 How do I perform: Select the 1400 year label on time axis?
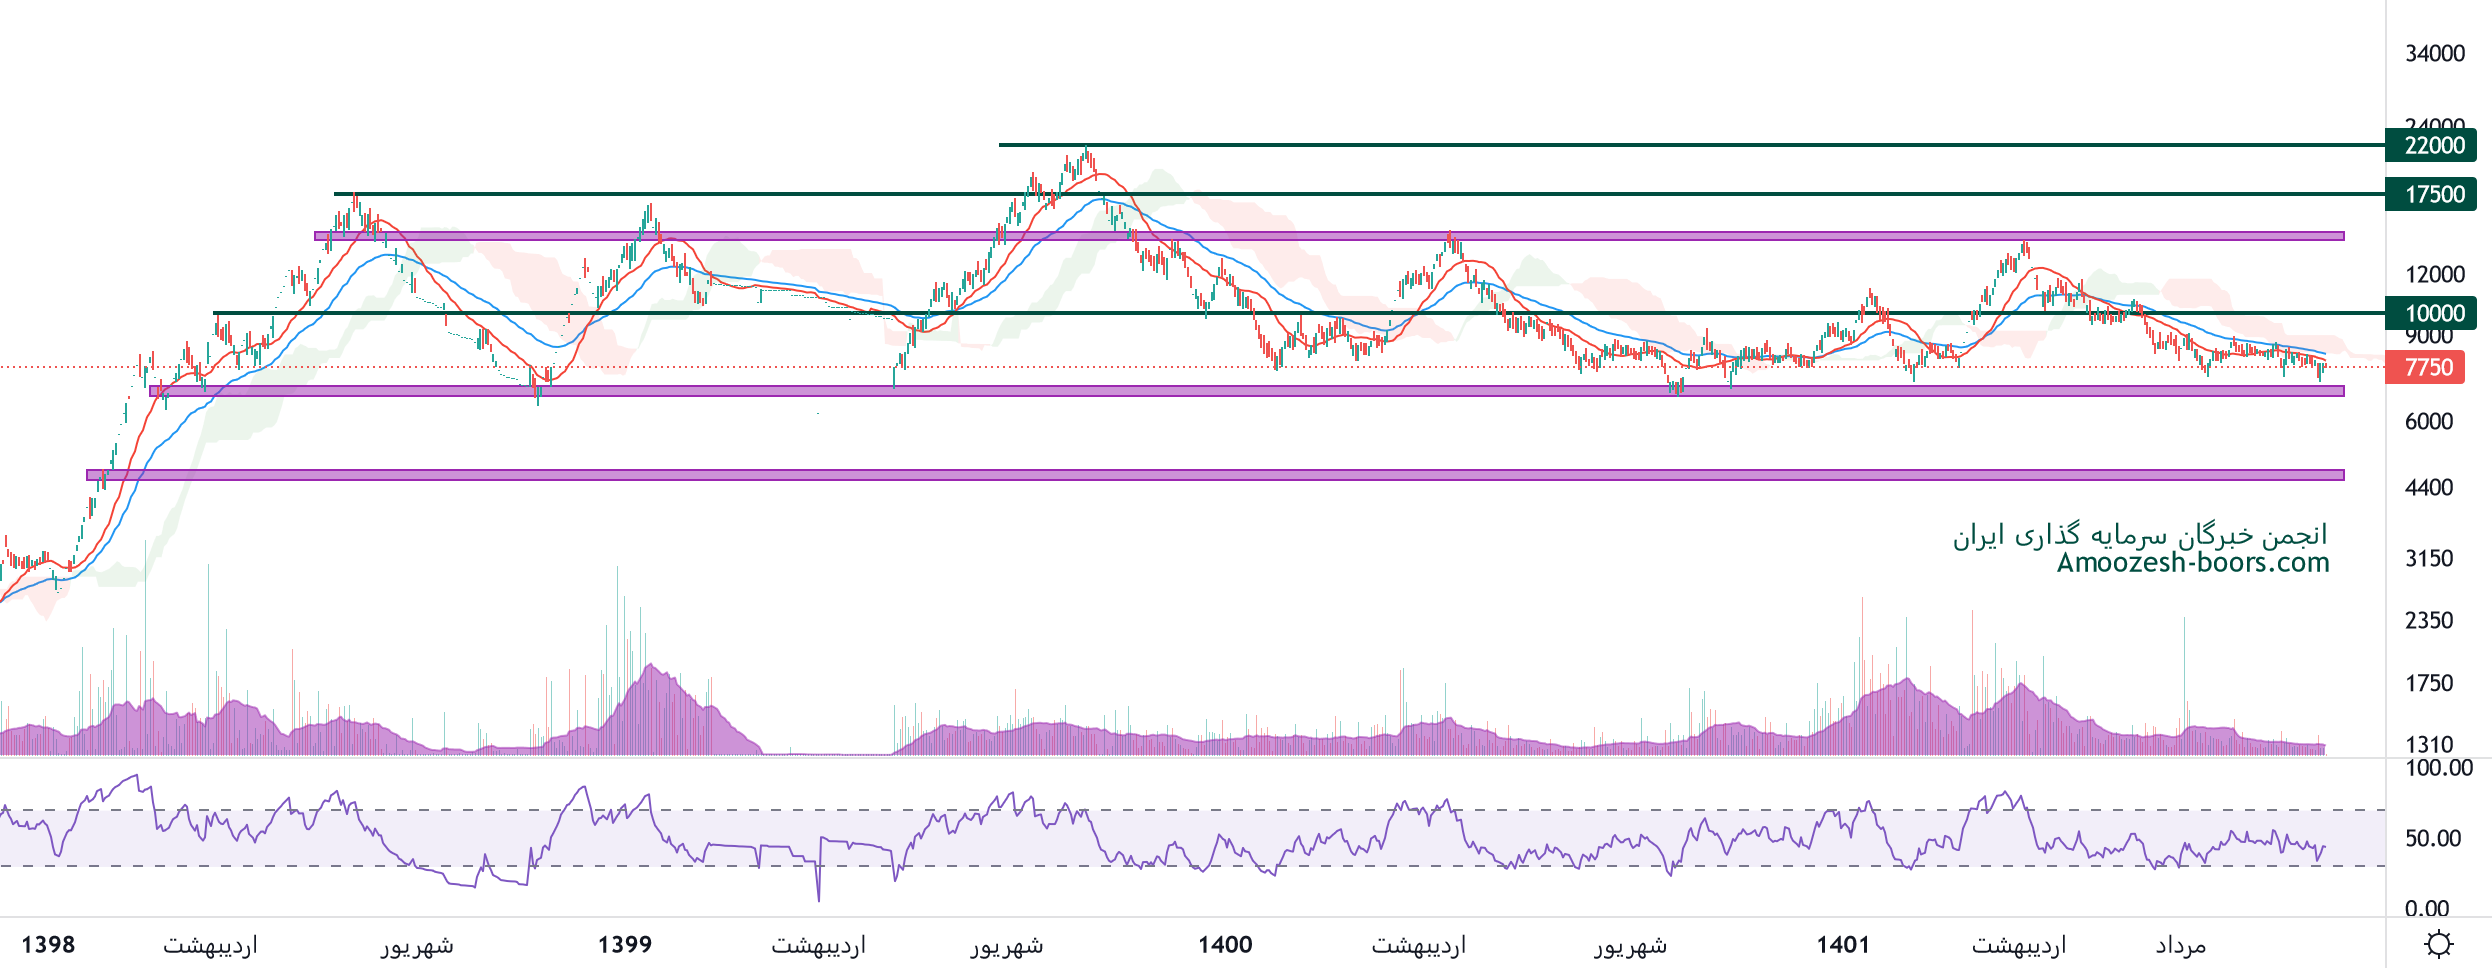click(1225, 945)
